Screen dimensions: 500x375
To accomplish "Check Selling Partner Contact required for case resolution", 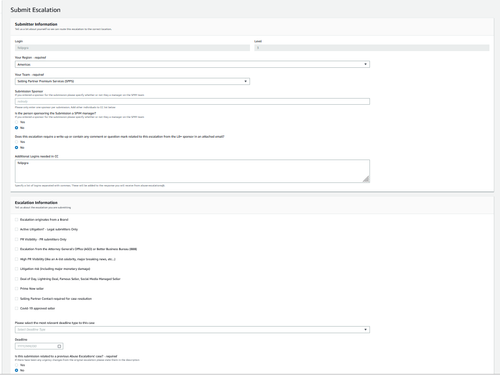I will click(16, 299).
